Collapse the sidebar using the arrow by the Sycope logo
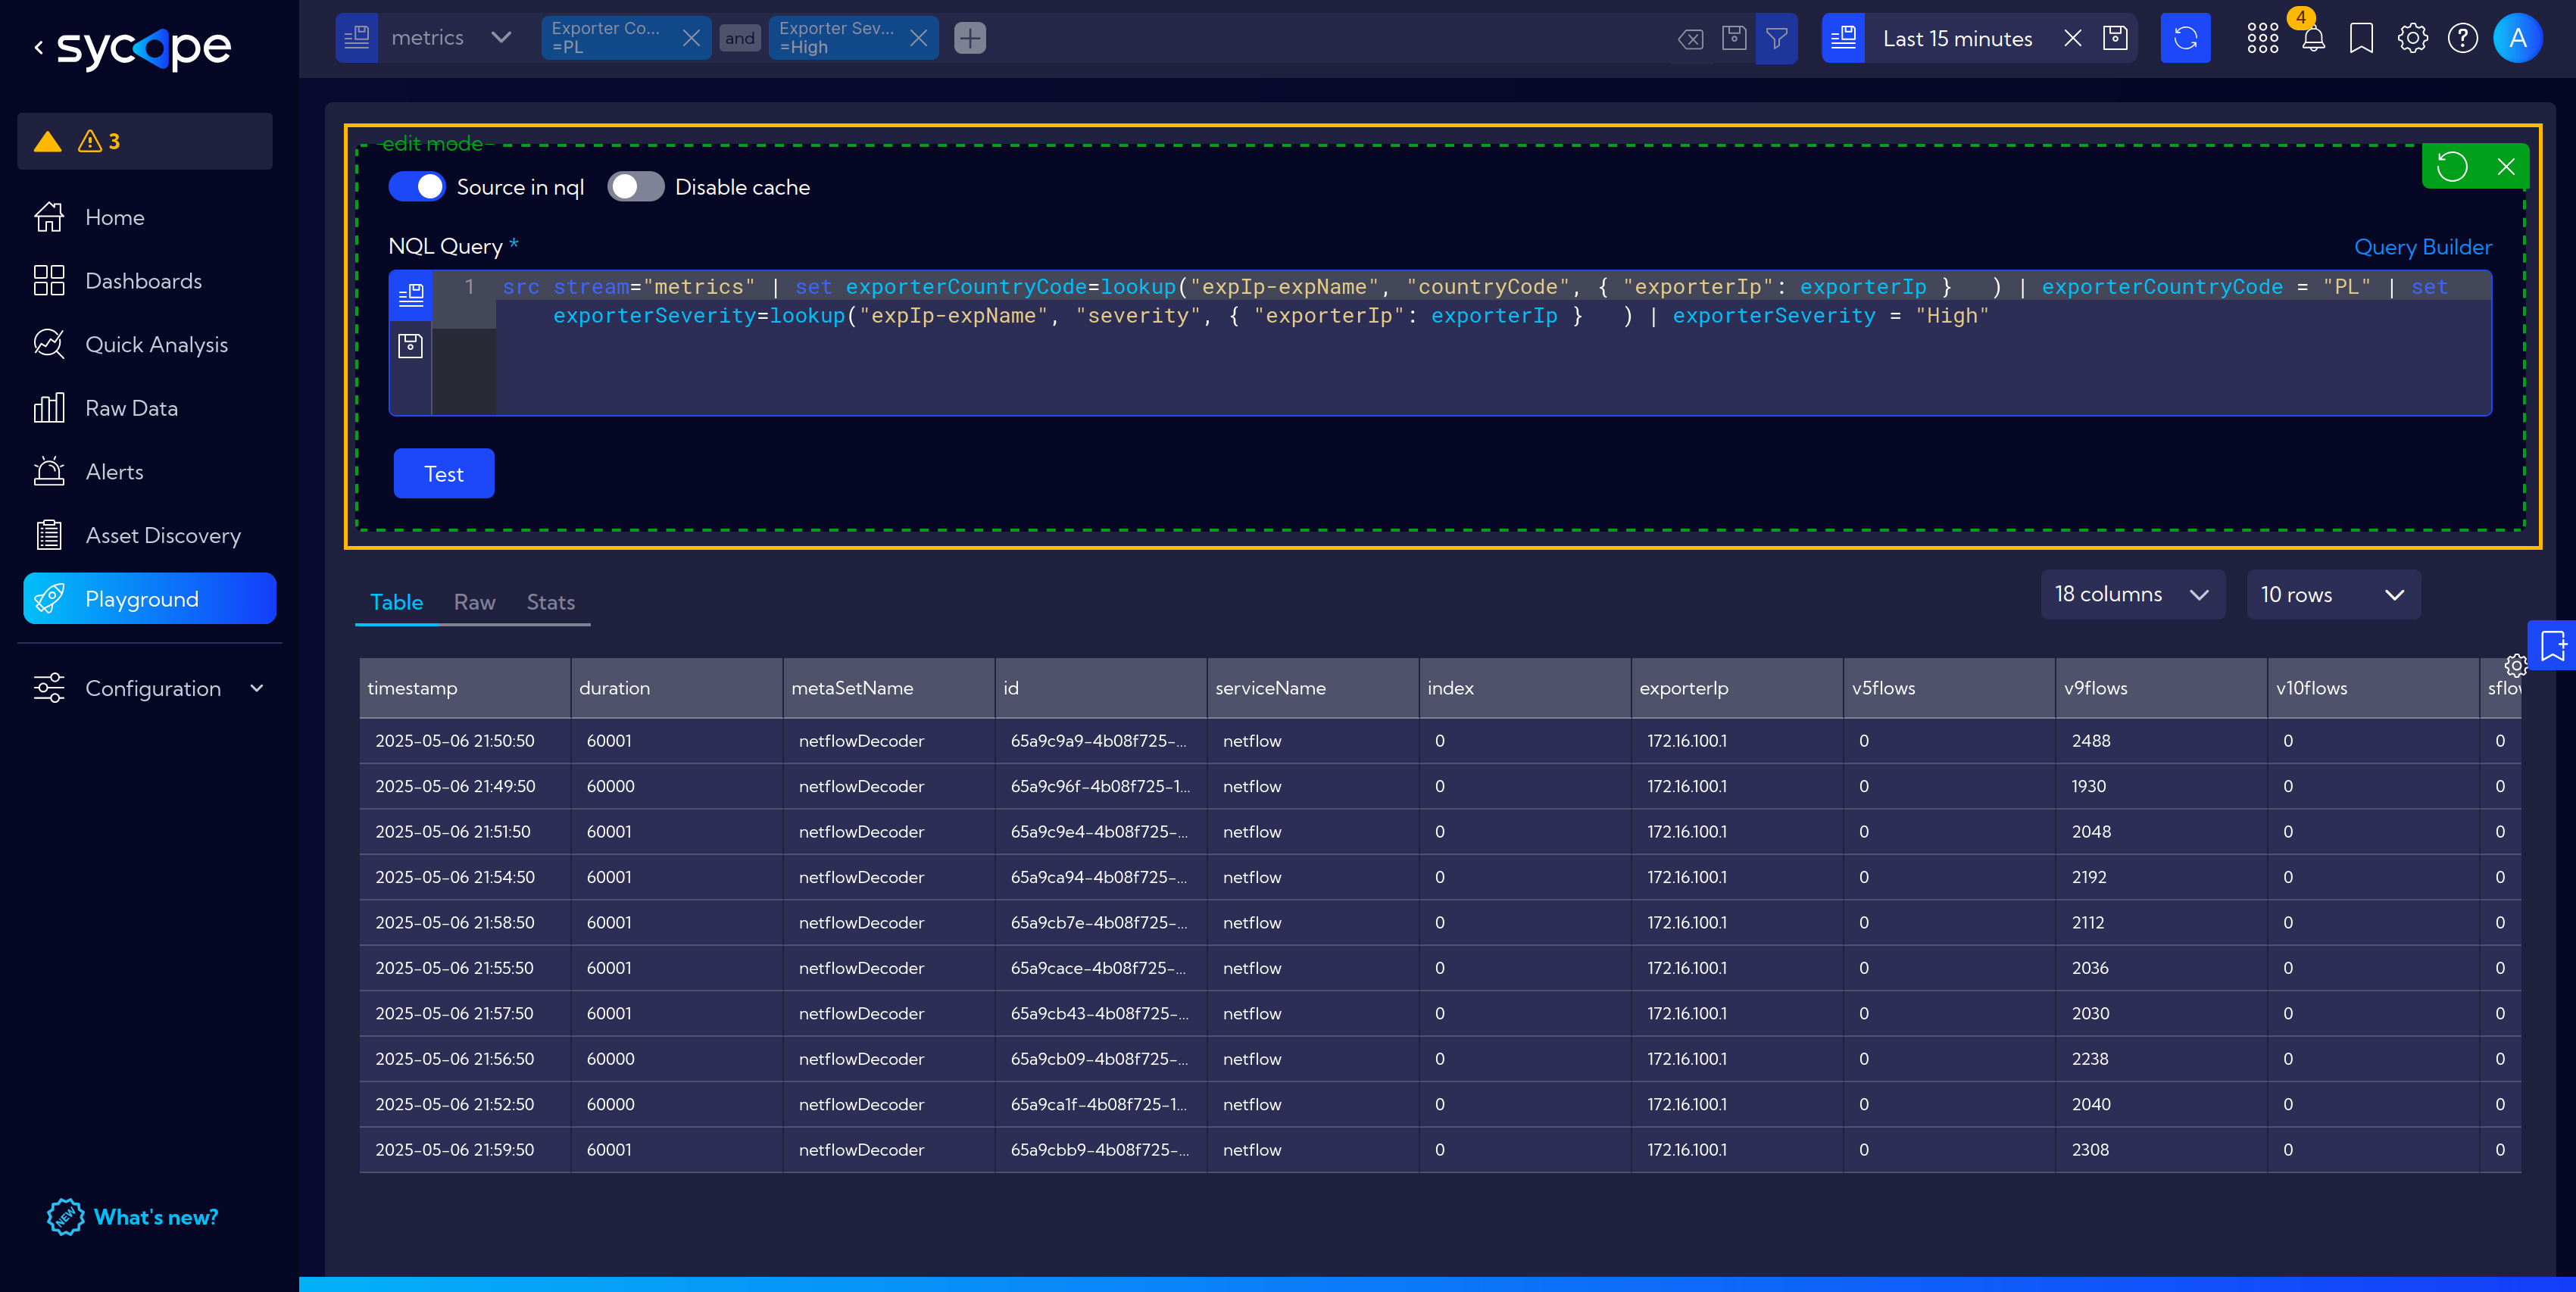2576x1292 pixels. click(x=39, y=47)
